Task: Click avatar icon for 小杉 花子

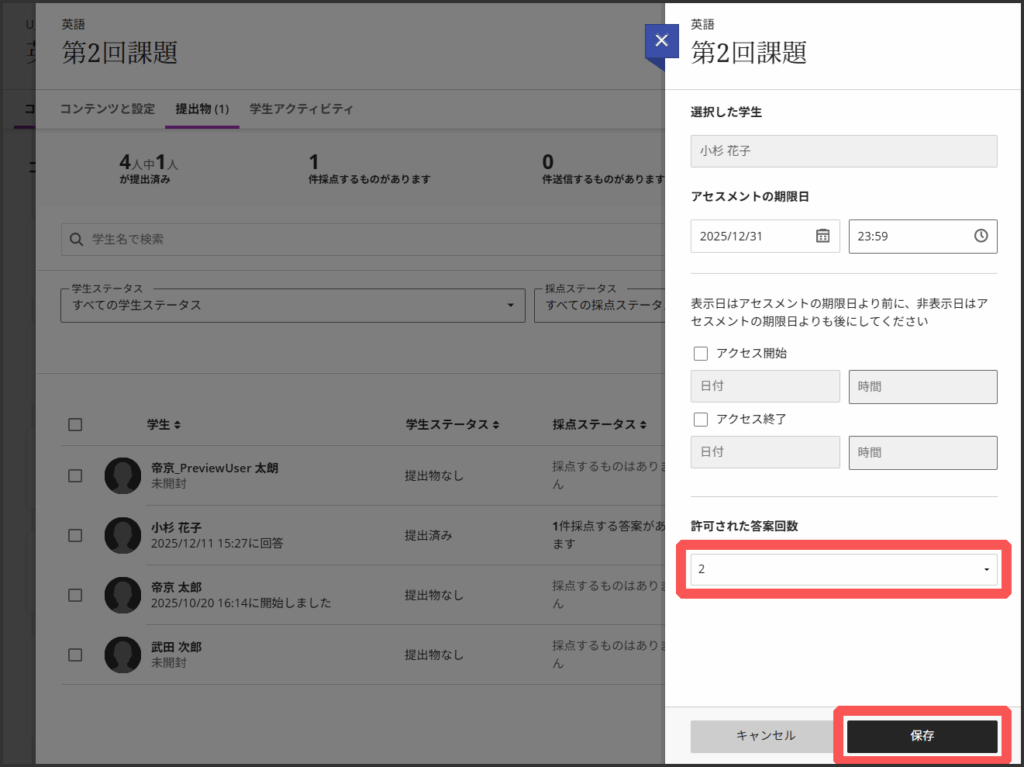Action: coord(123,535)
